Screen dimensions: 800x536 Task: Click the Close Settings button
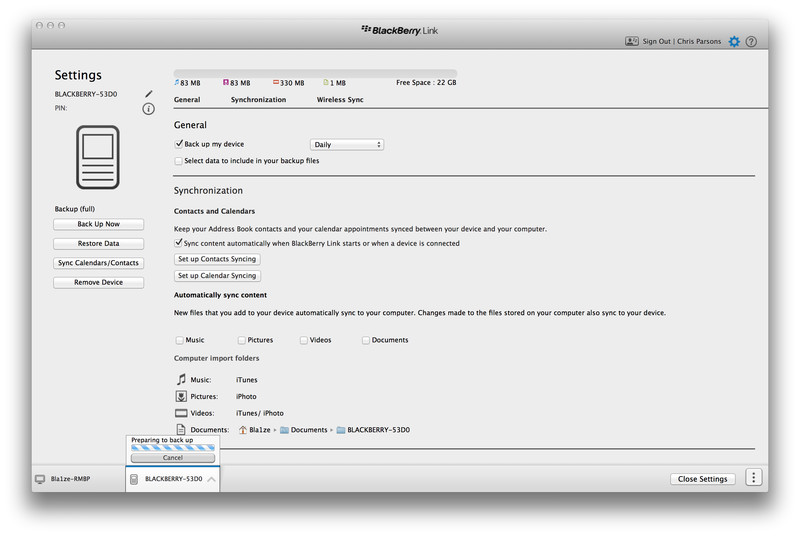point(703,479)
